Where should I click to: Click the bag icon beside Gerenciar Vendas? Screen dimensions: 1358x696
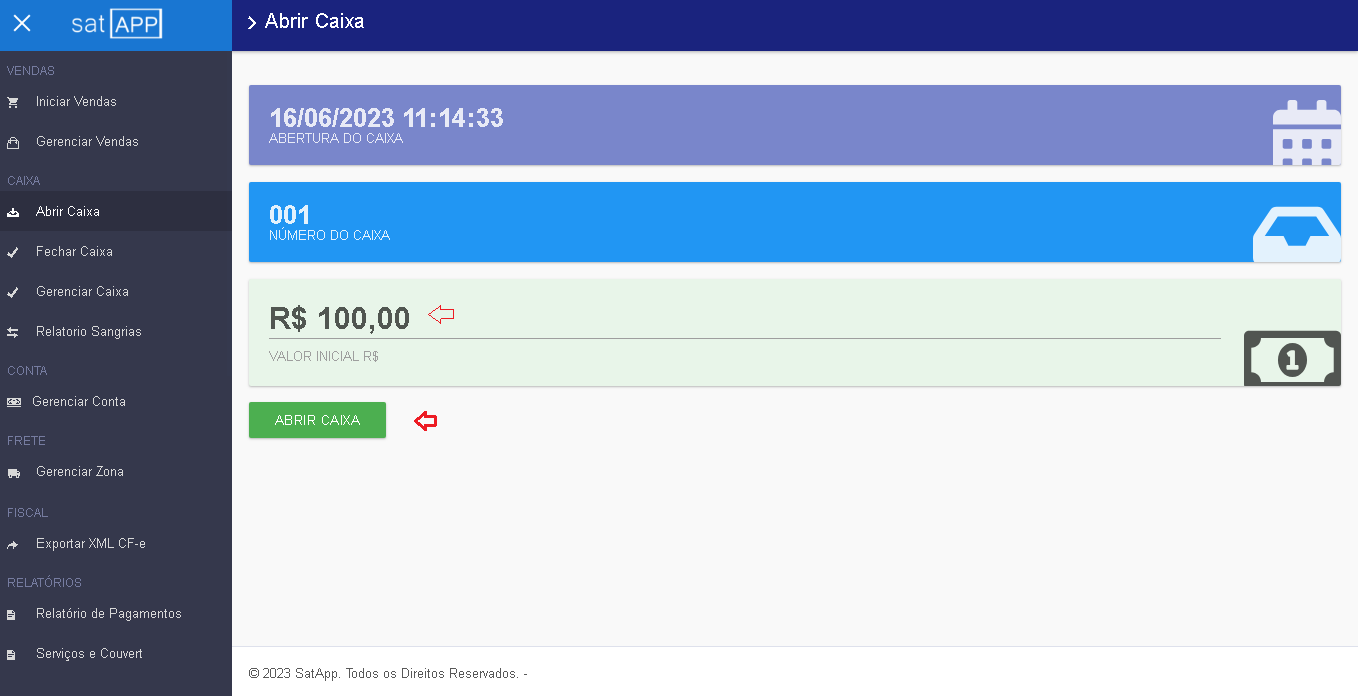(13, 142)
